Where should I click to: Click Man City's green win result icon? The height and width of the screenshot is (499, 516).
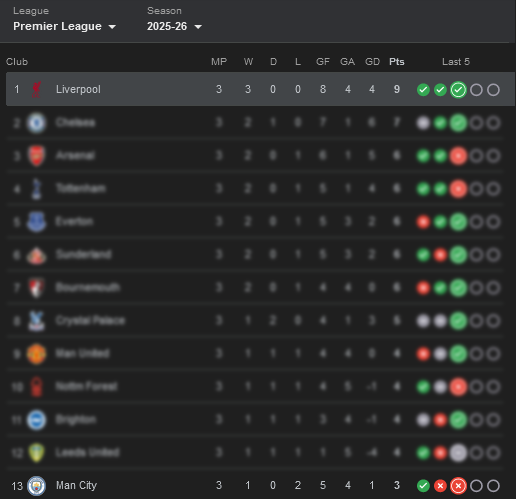423,486
